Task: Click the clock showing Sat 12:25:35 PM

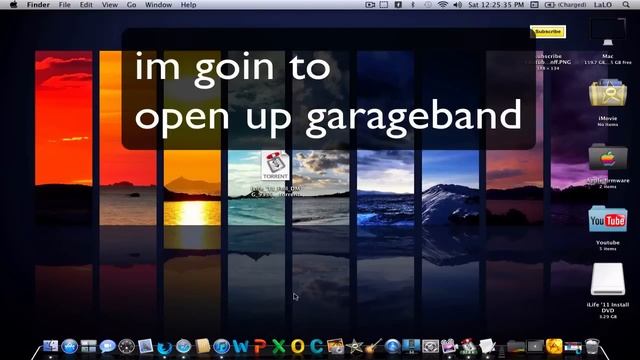Action: point(496,4)
